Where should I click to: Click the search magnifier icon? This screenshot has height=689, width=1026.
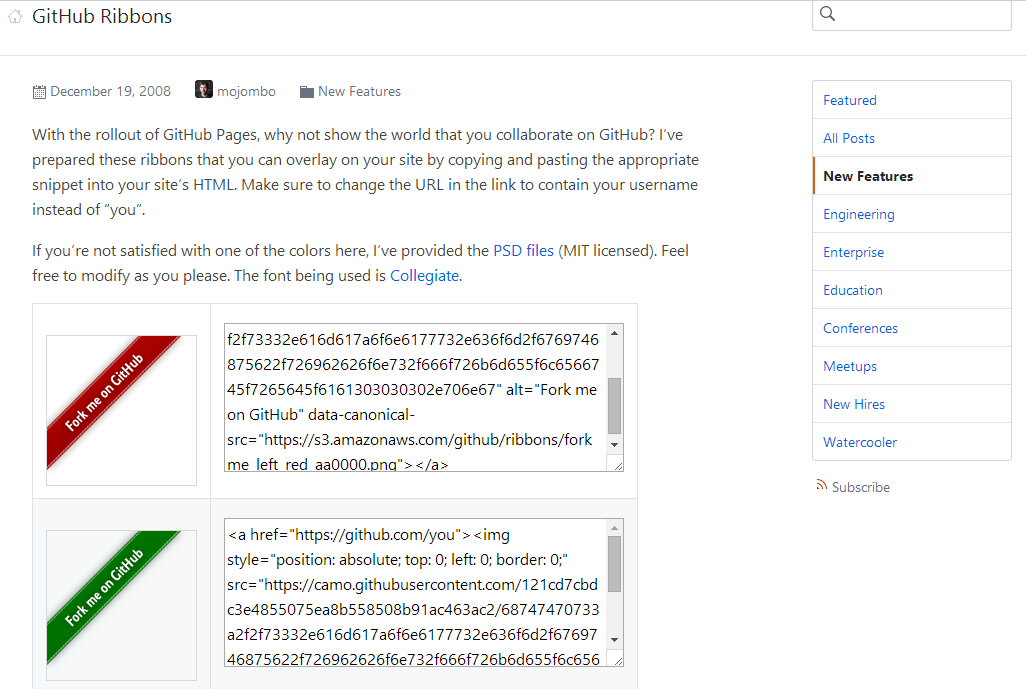coord(827,14)
